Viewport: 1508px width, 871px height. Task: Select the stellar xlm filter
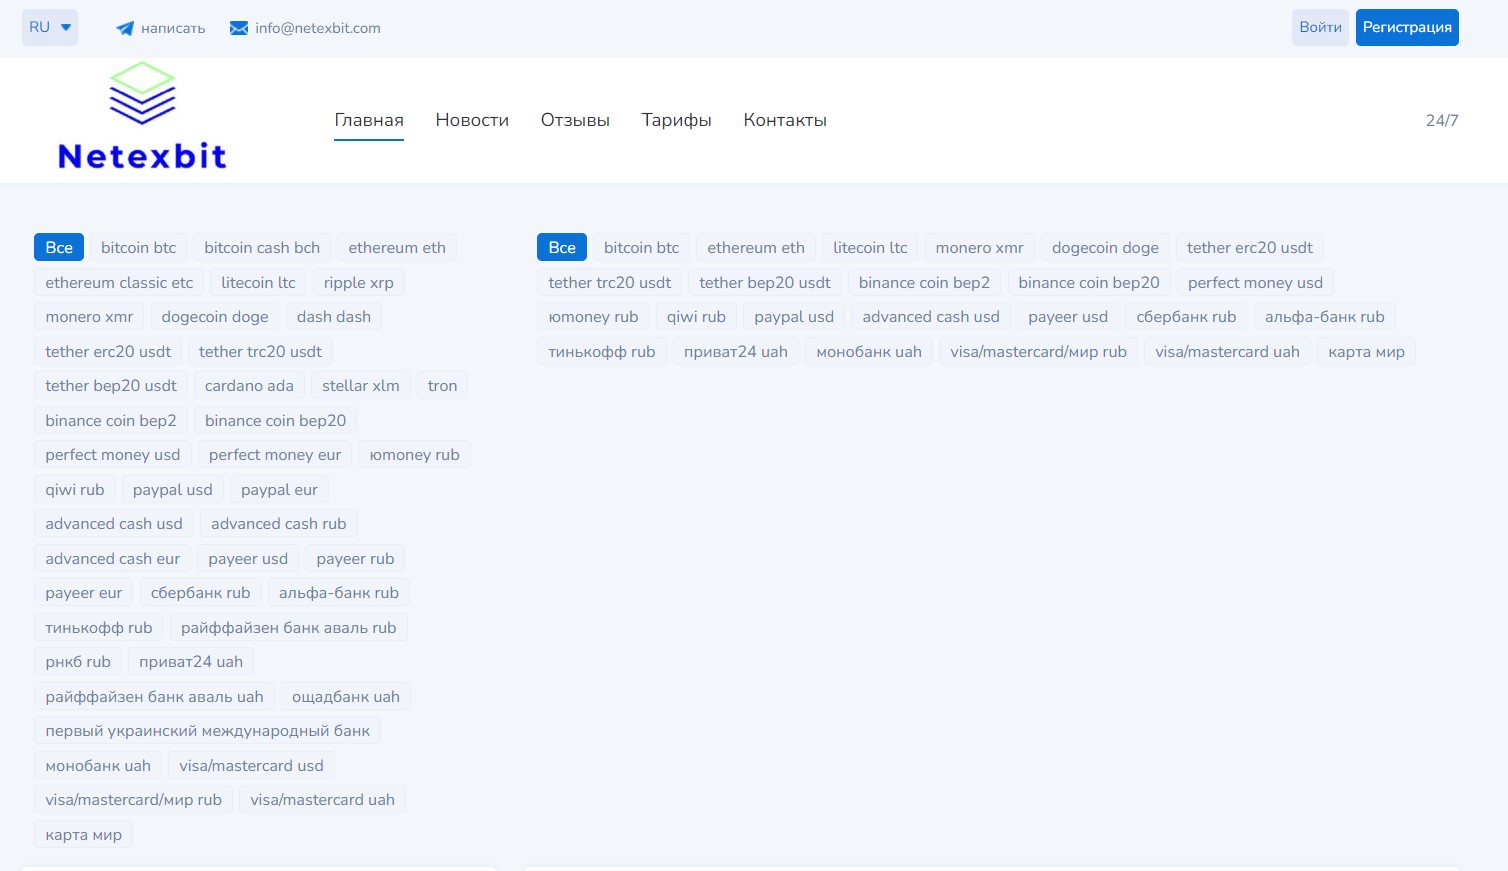[361, 386]
